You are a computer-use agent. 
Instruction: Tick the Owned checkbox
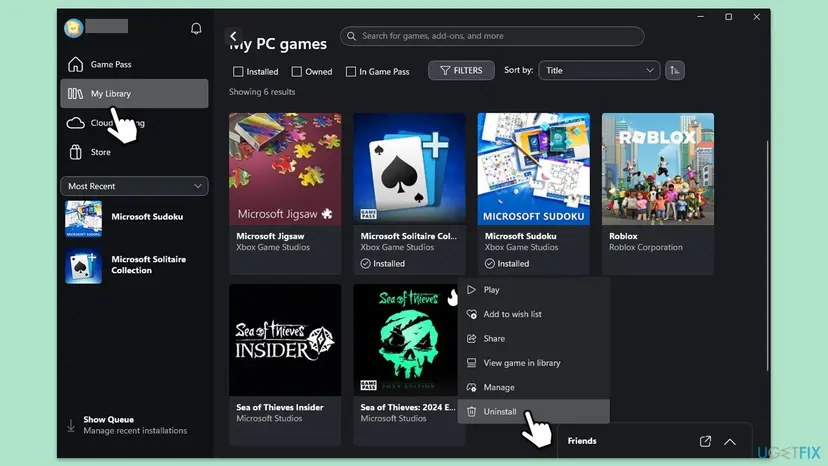pos(297,71)
